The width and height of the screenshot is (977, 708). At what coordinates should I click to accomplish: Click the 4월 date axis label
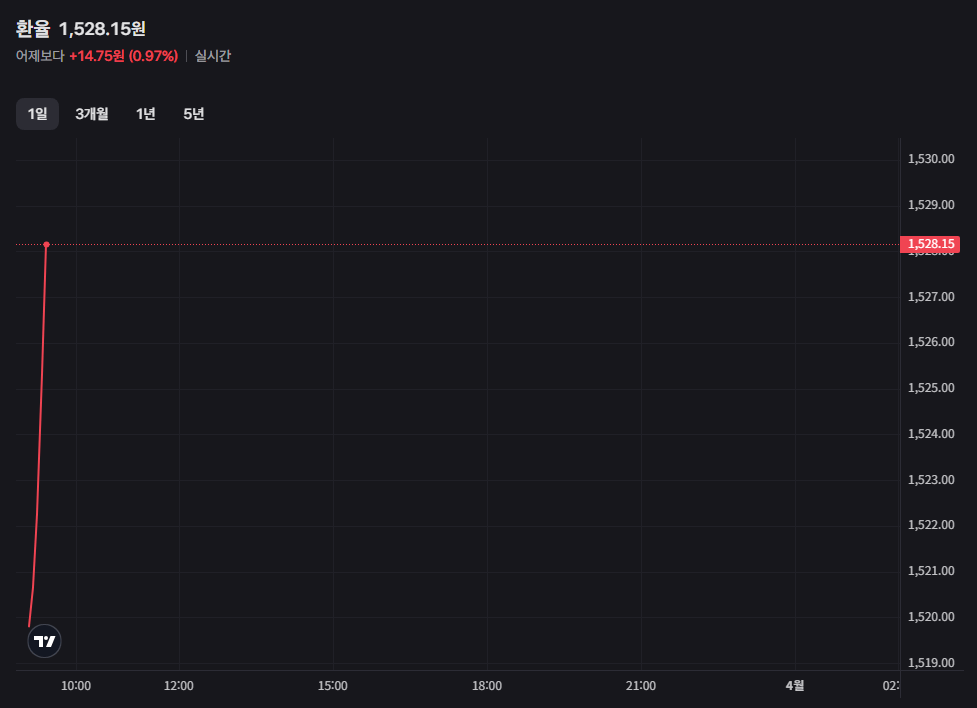[x=794, y=686]
